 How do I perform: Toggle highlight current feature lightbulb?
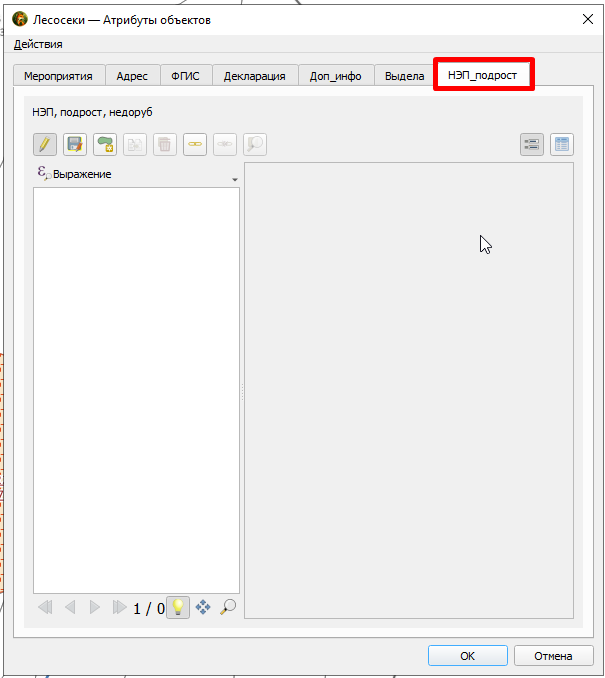(x=178, y=608)
